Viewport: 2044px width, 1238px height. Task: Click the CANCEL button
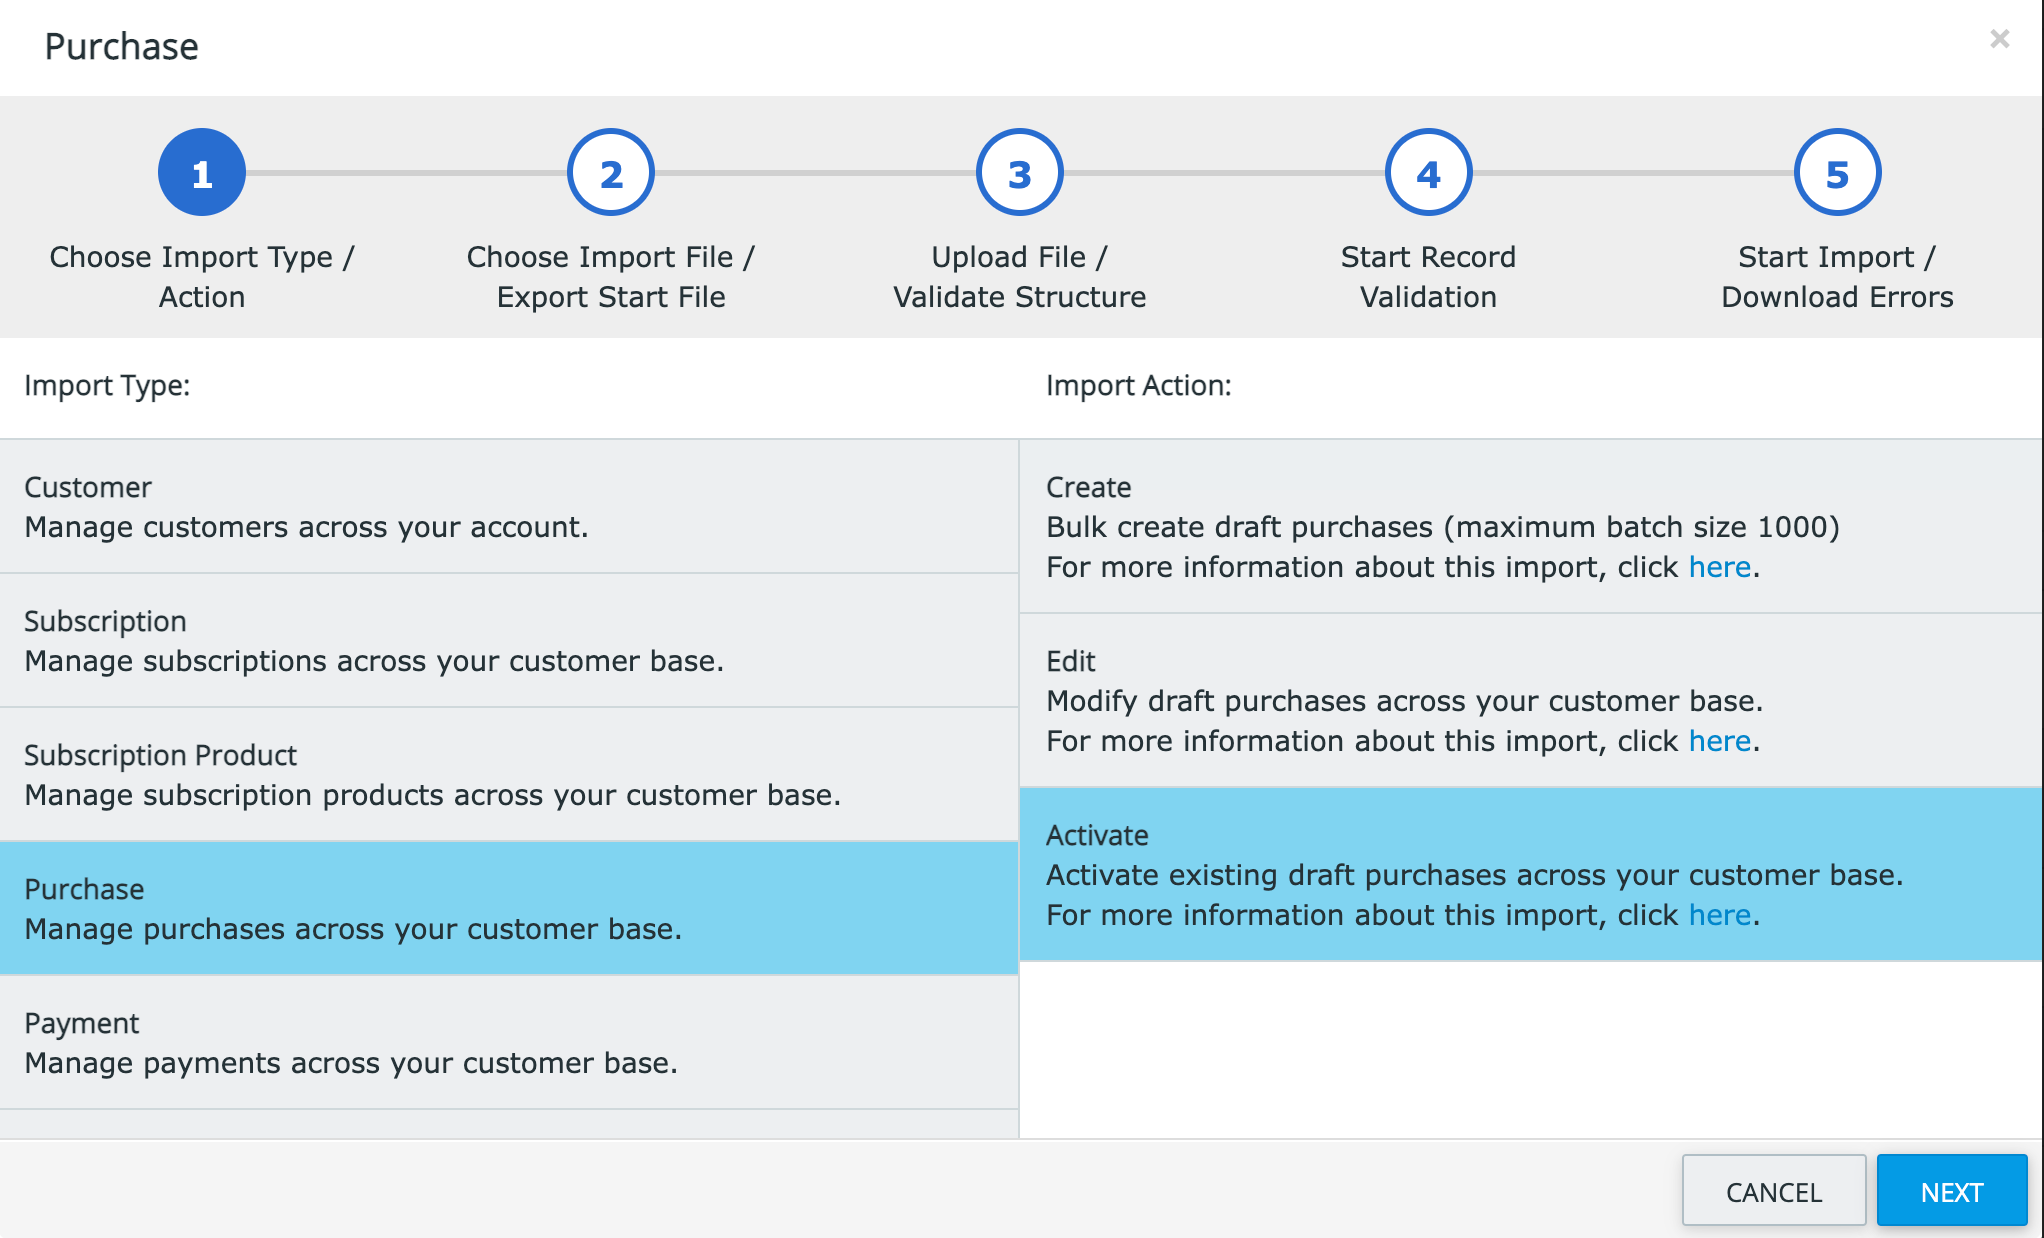[x=1774, y=1191]
